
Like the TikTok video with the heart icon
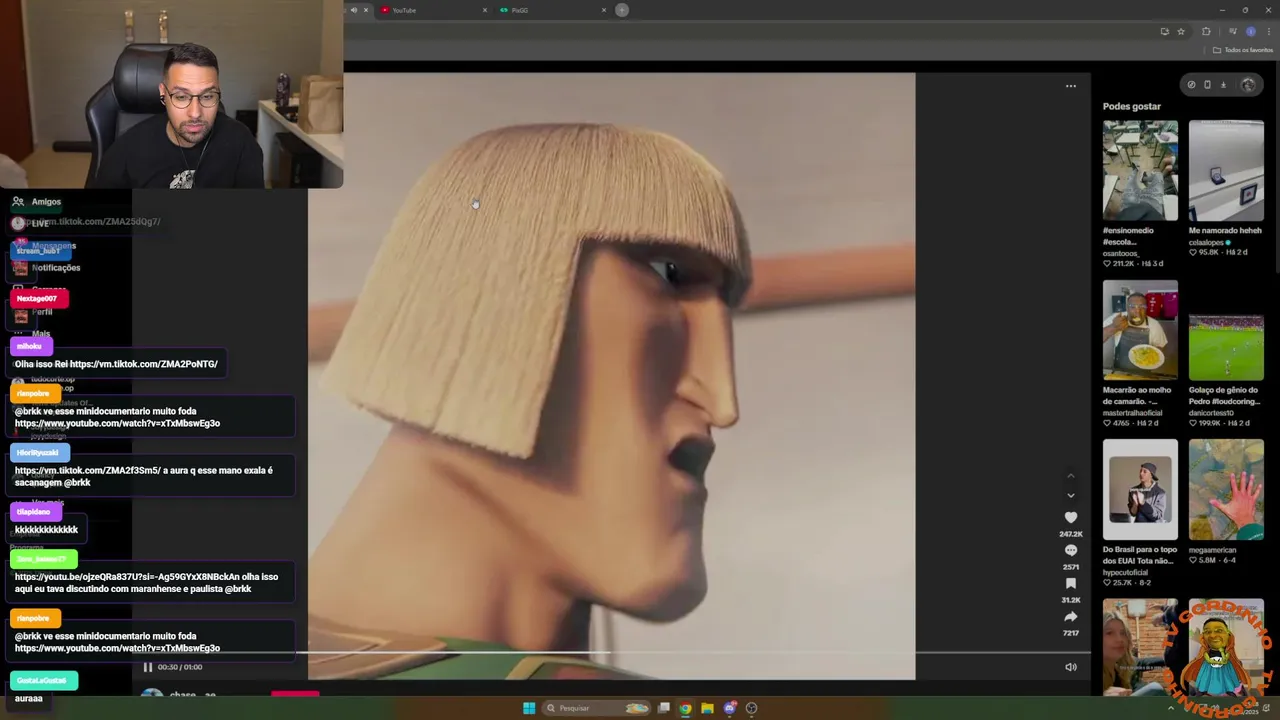[x=1070, y=517]
